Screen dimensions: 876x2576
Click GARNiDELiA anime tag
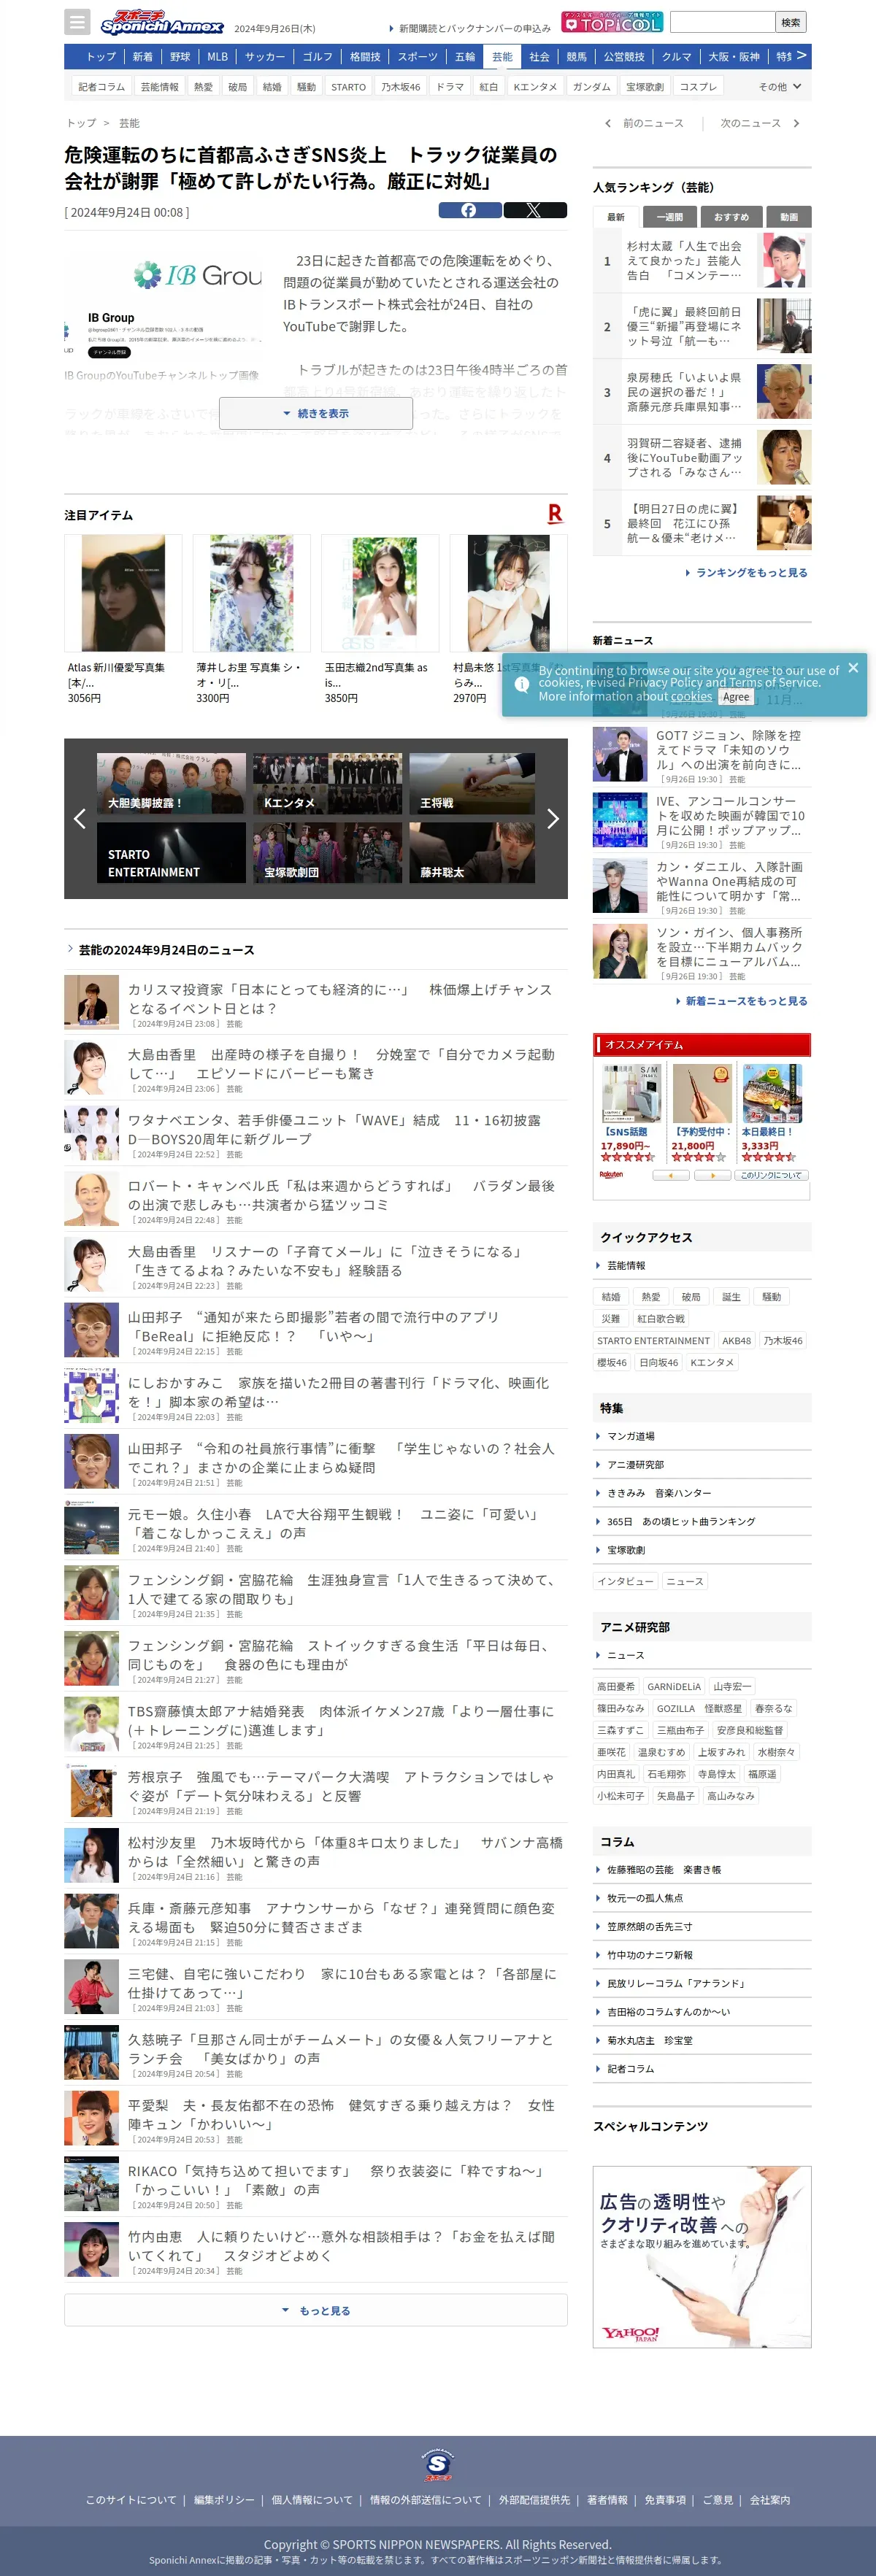674,1686
